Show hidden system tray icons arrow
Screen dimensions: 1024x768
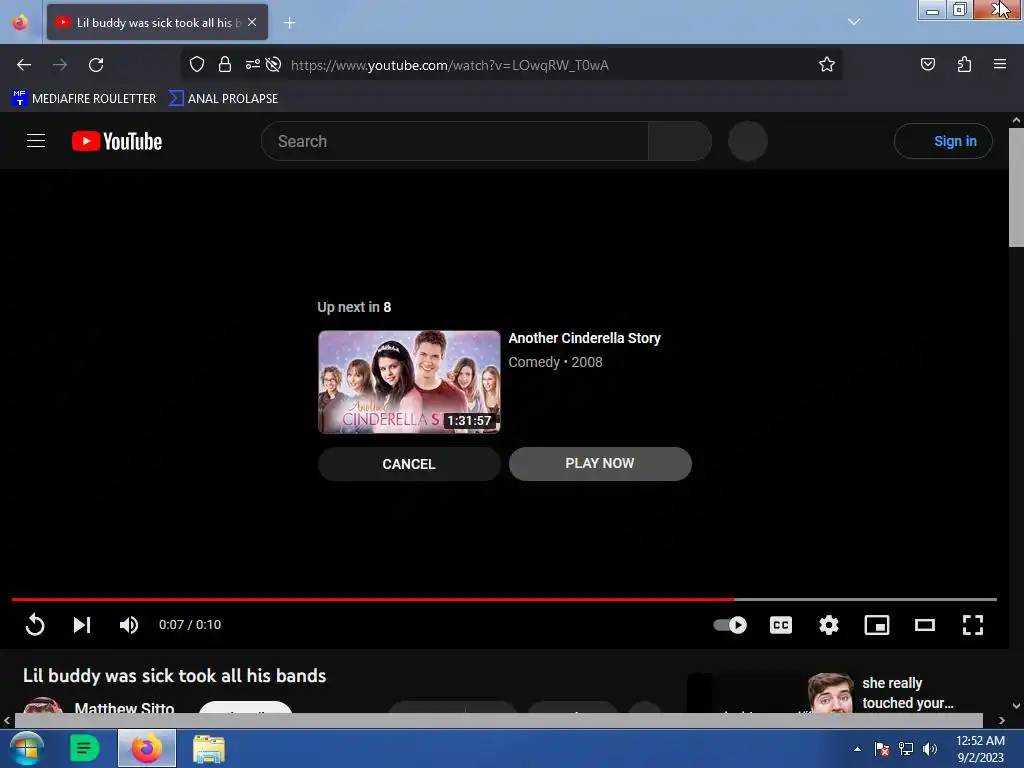pos(857,749)
